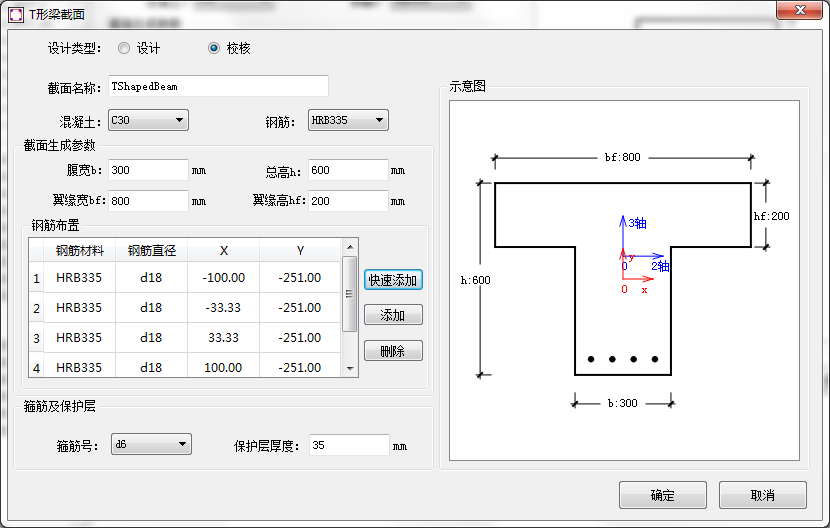
Task: Close the T形梁截面 dialog window
Action: click(x=799, y=10)
